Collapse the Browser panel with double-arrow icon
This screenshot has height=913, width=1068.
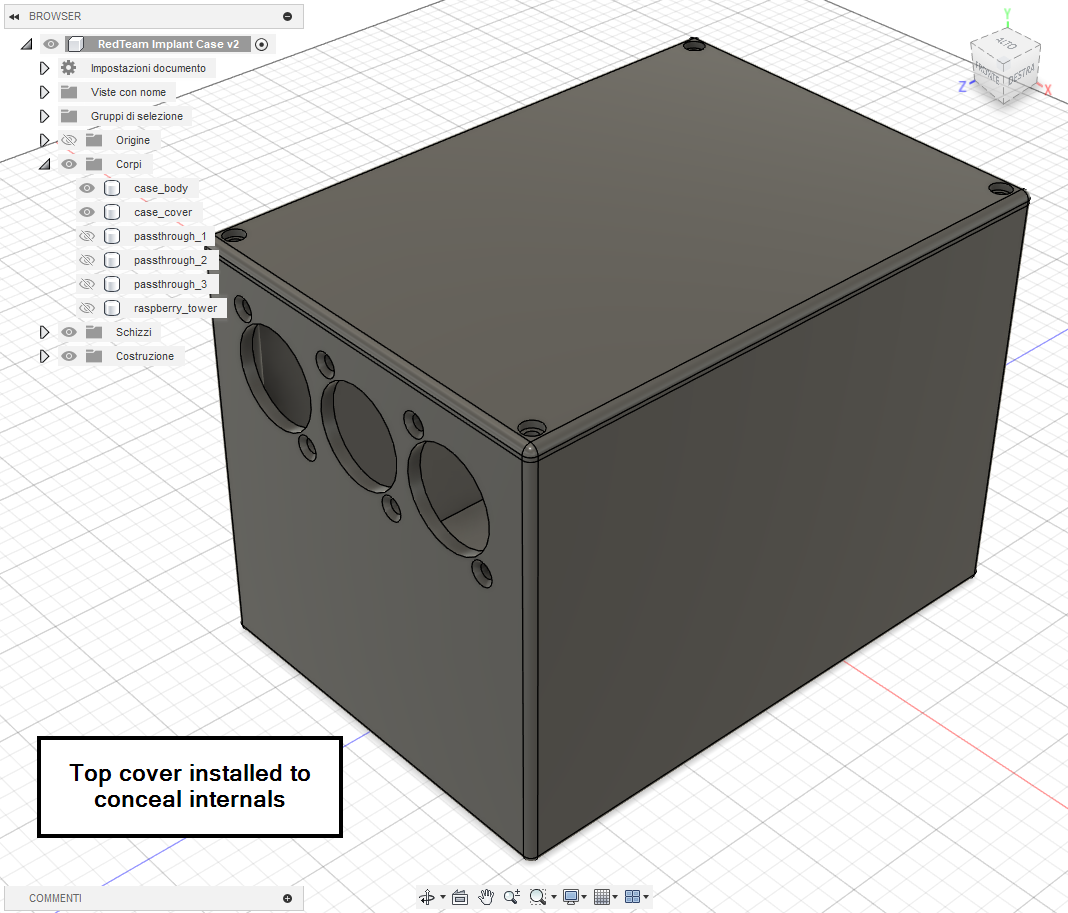pos(14,16)
